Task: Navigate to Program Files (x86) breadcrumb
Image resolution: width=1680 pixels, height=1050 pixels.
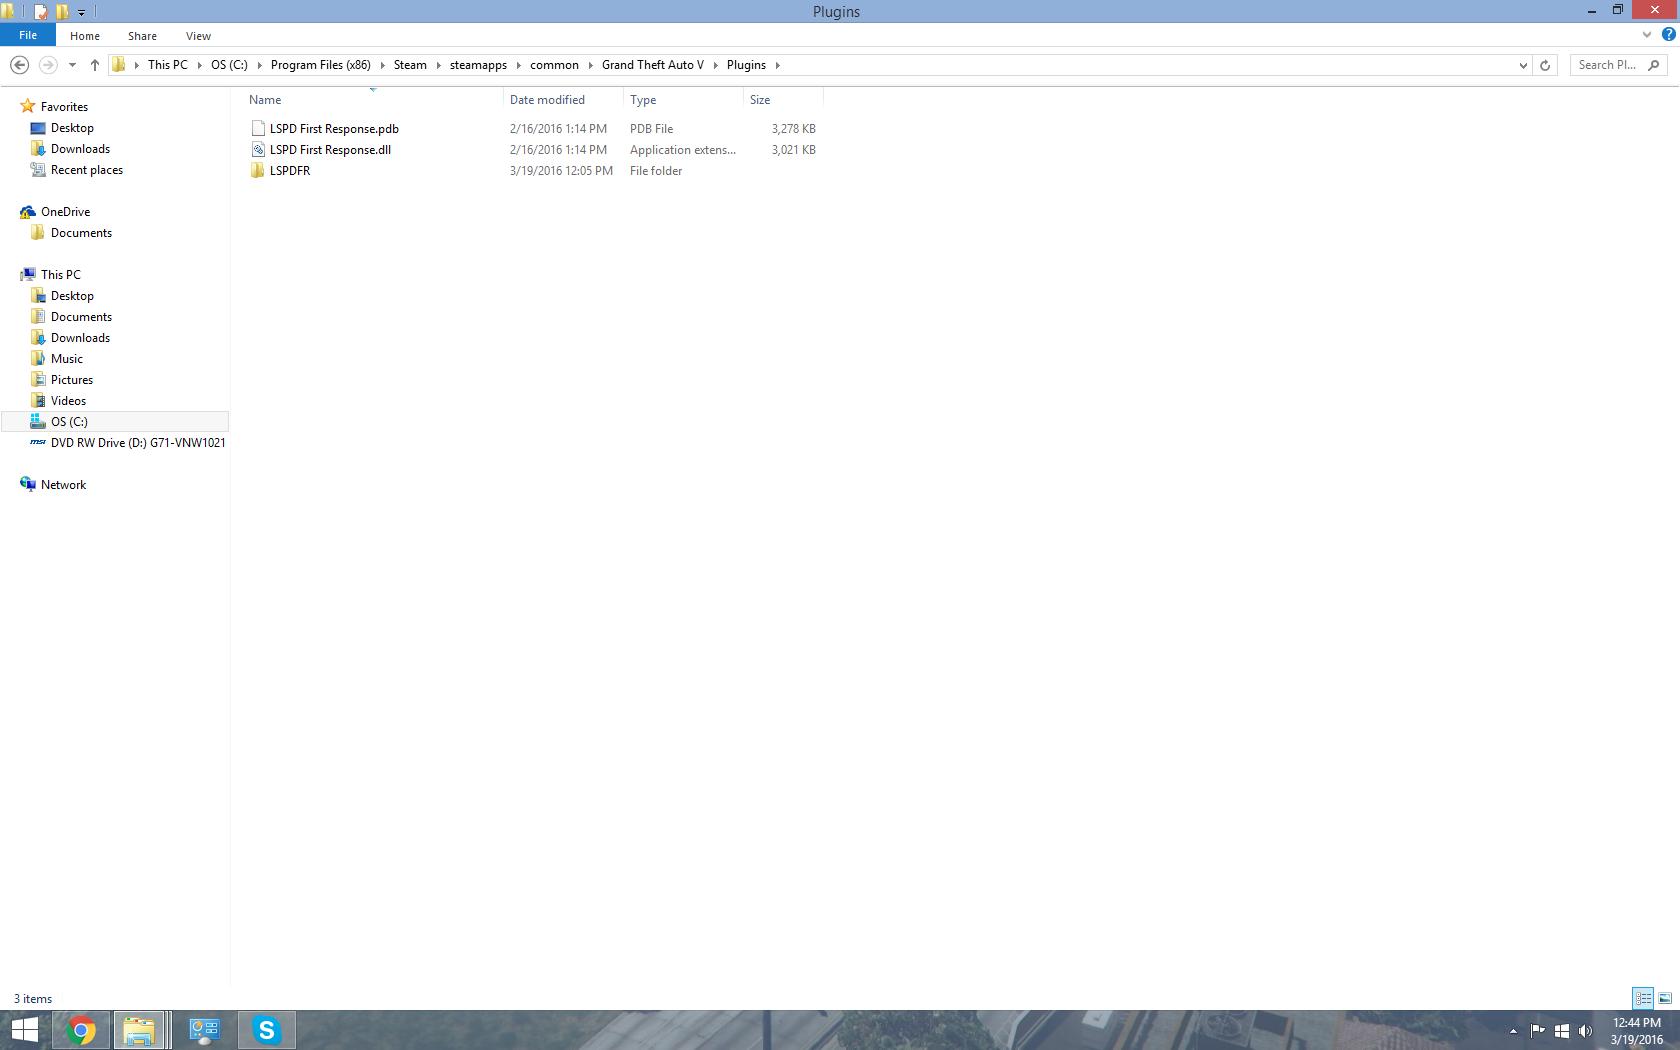Action: (x=320, y=65)
